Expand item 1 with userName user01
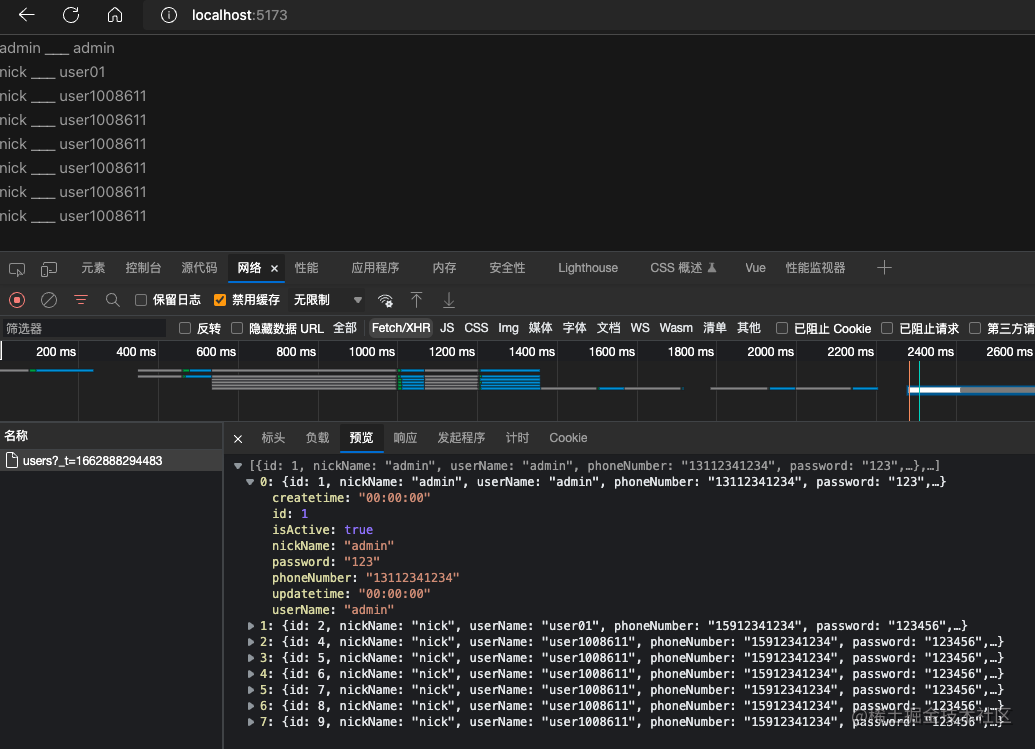The width and height of the screenshot is (1035, 749). [x=251, y=626]
